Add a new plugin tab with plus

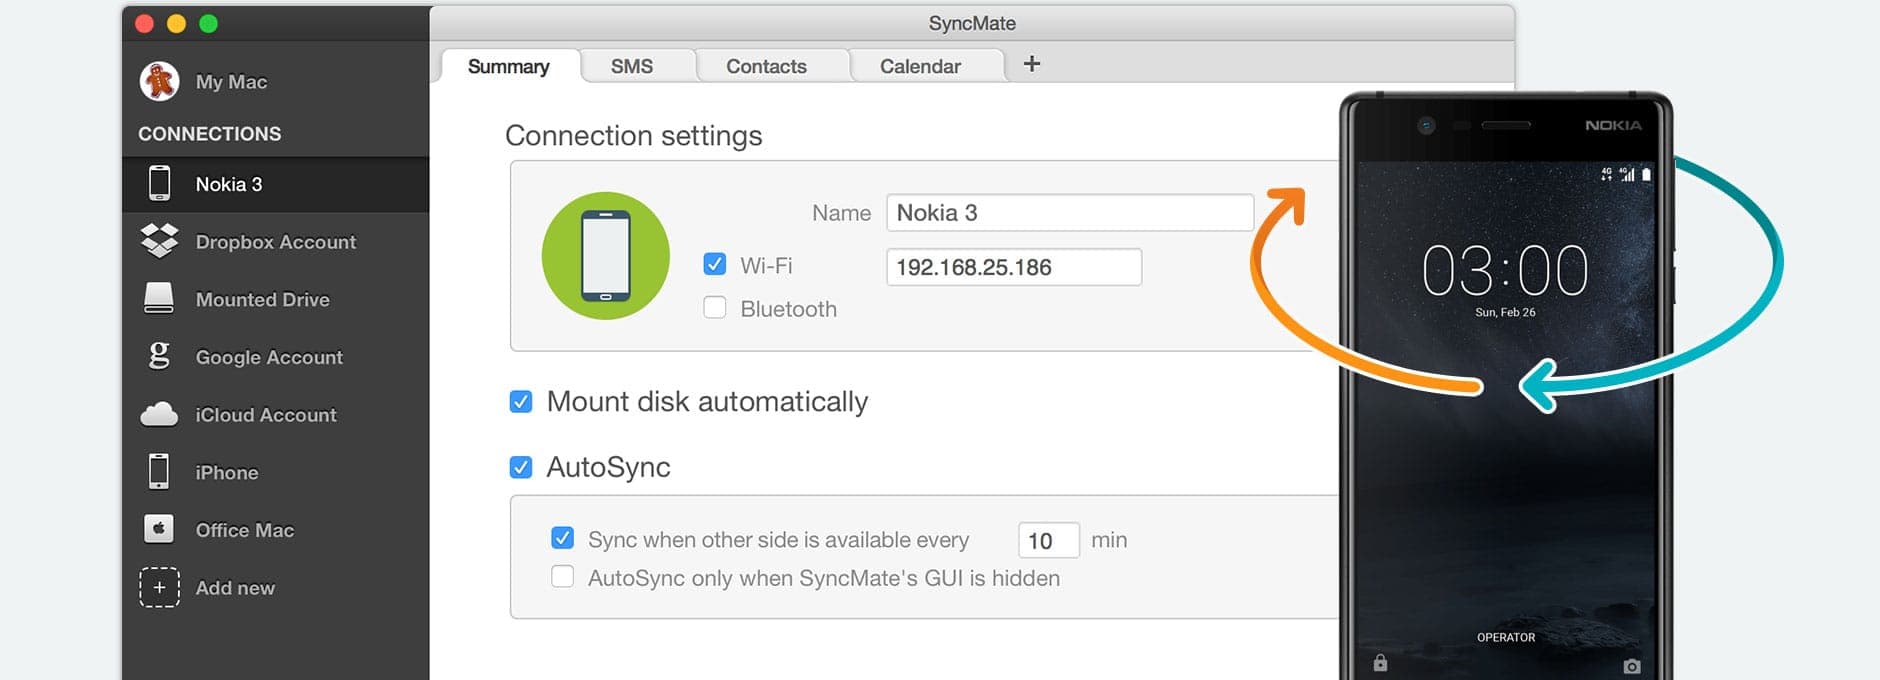click(1032, 64)
